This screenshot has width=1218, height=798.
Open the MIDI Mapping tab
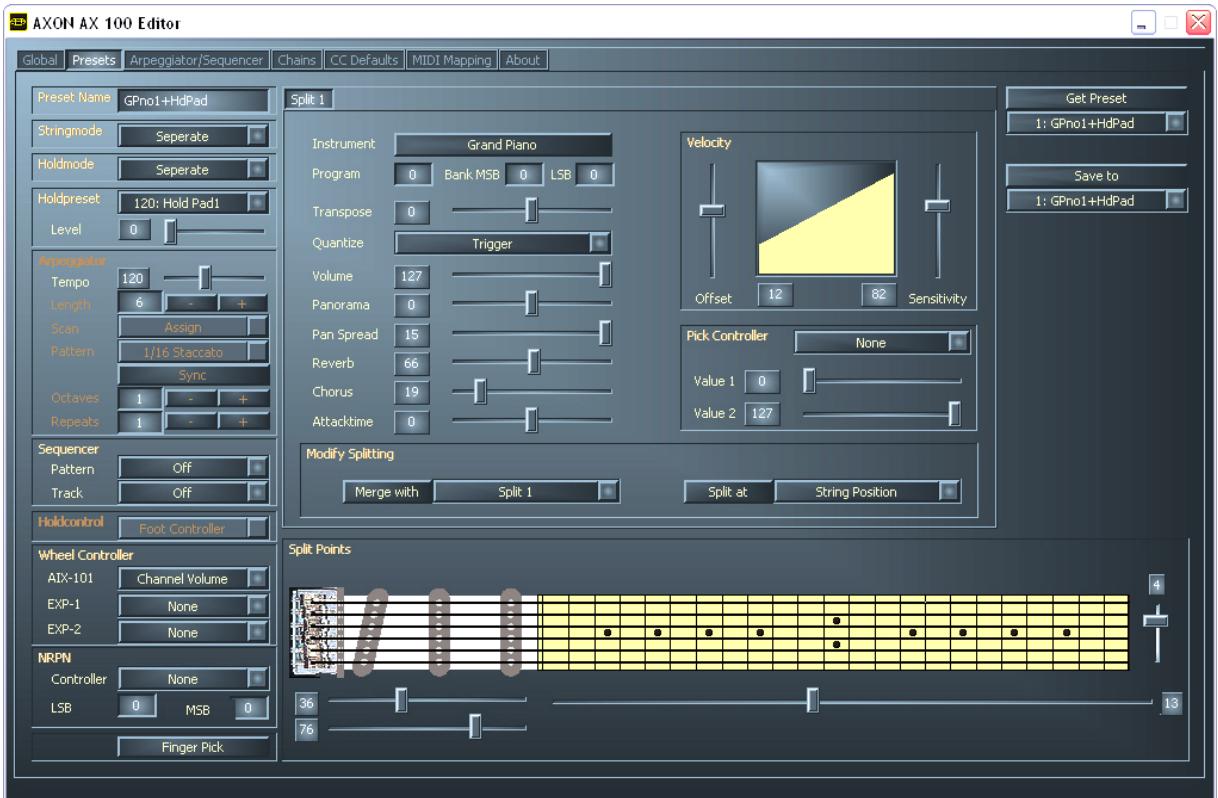pyautogui.click(x=452, y=60)
